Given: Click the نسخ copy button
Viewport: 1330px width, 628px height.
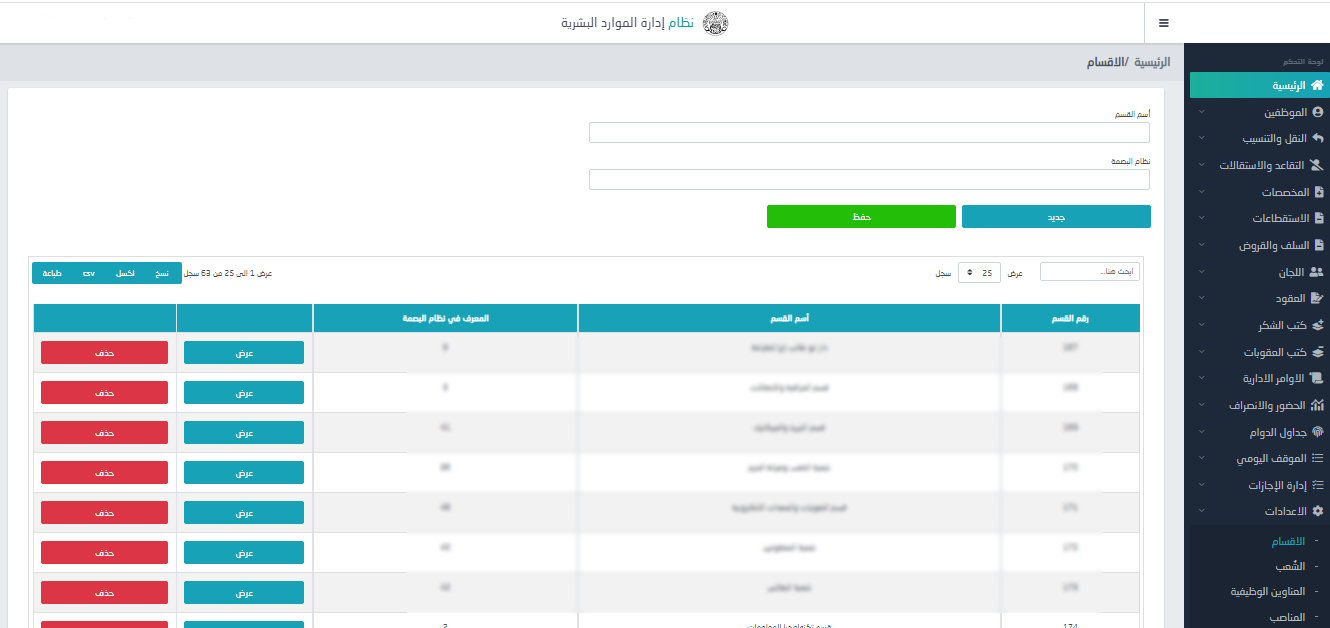Looking at the screenshot, I should point(162,273).
